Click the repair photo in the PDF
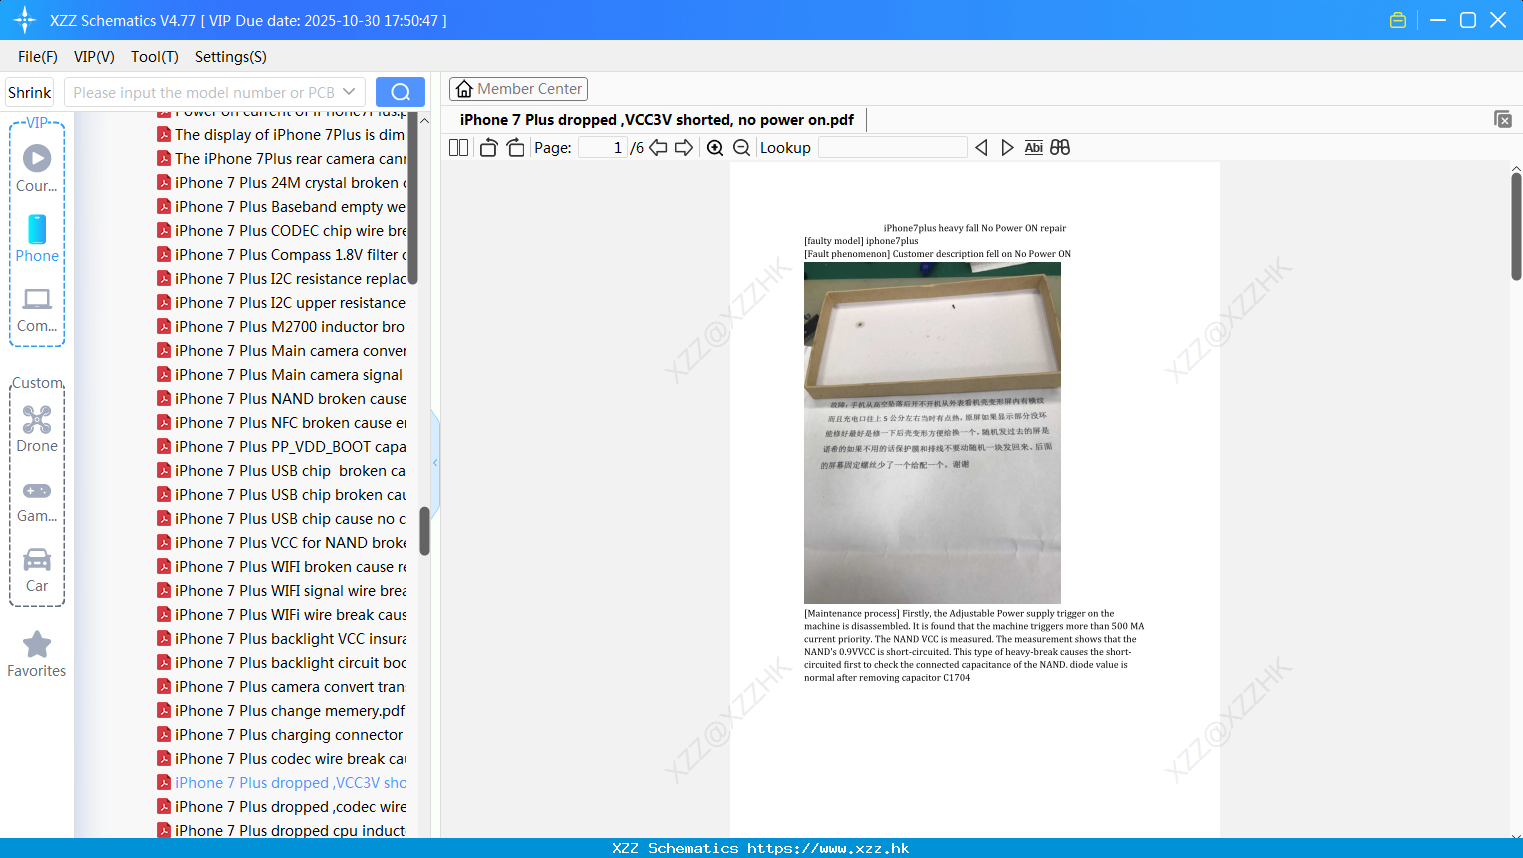1523x858 pixels. click(x=932, y=432)
